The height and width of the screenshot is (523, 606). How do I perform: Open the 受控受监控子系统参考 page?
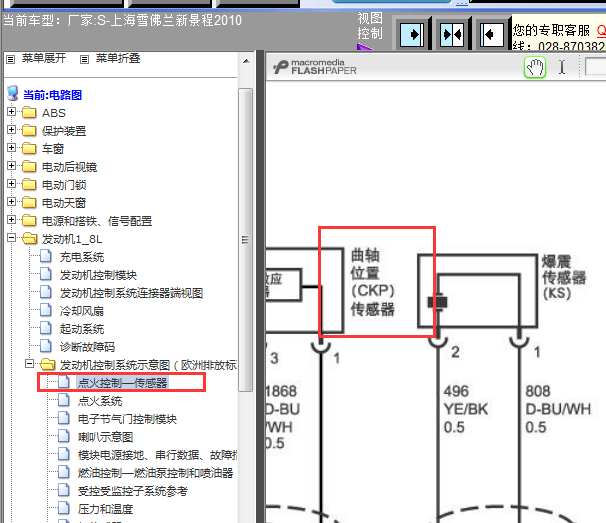point(133,491)
